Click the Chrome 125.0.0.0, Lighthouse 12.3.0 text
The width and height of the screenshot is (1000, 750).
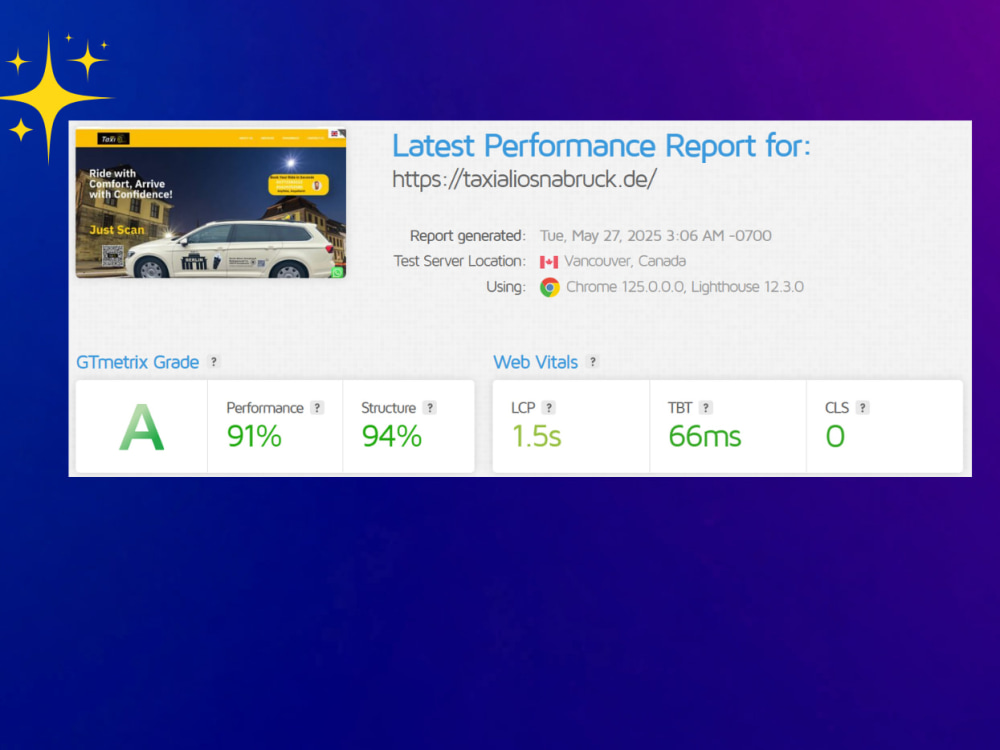(x=685, y=287)
